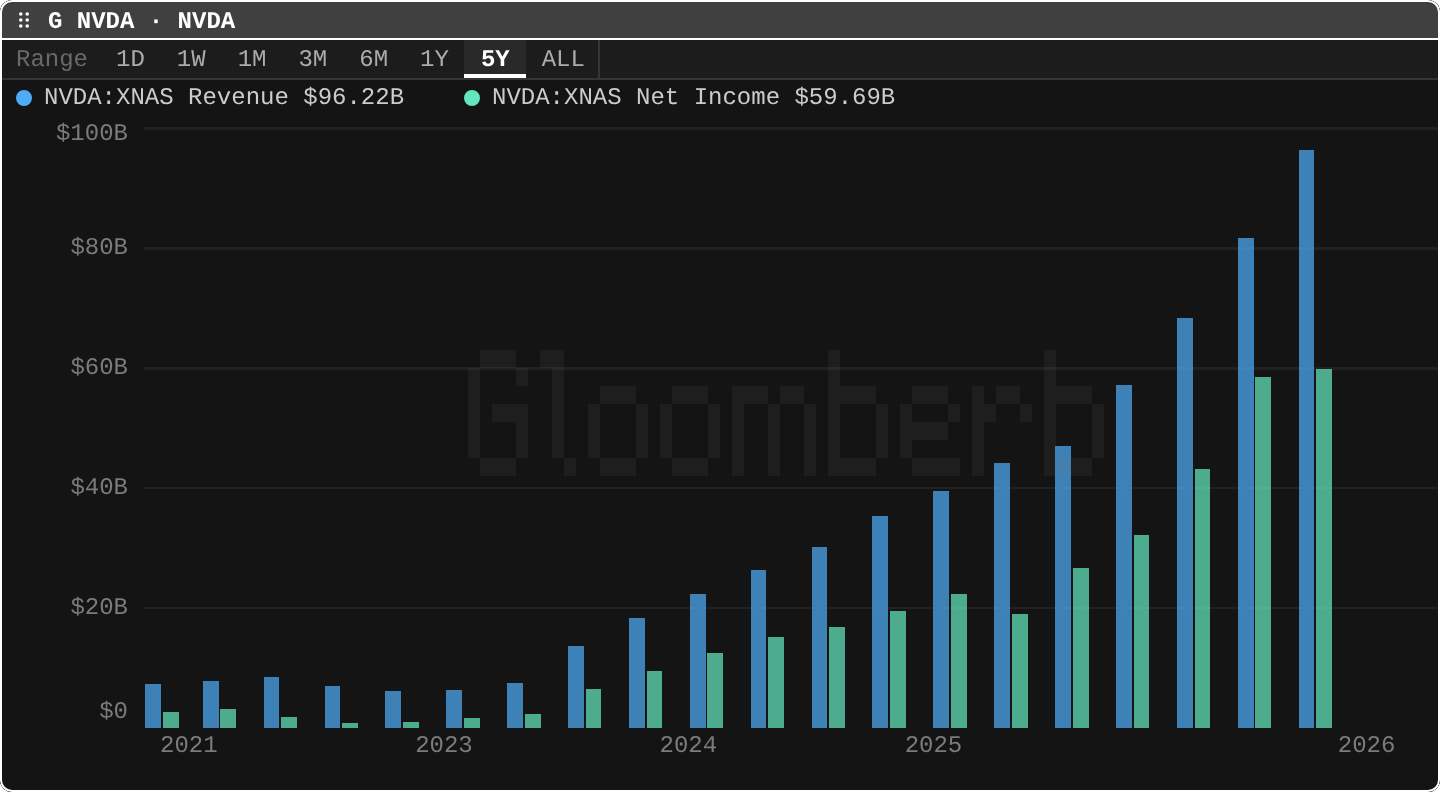Click the Range label text

(x=52, y=59)
